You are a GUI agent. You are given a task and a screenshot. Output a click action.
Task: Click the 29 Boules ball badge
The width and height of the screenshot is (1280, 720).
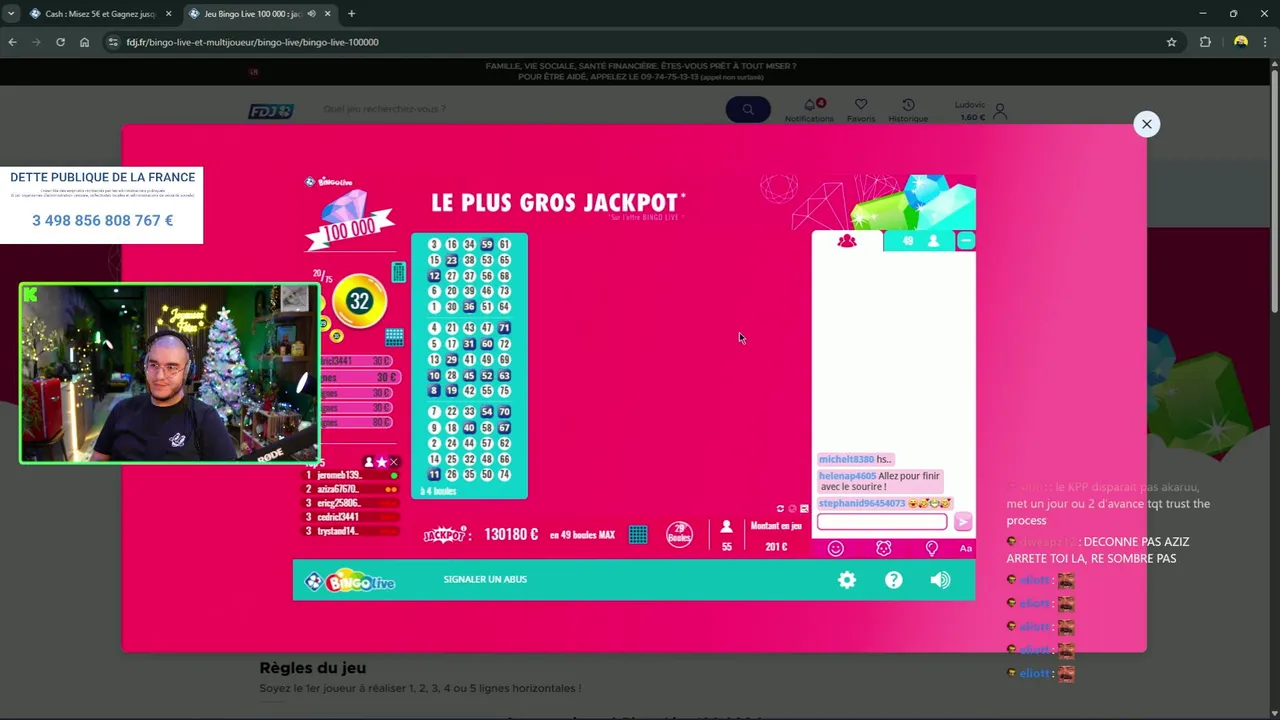tap(679, 534)
